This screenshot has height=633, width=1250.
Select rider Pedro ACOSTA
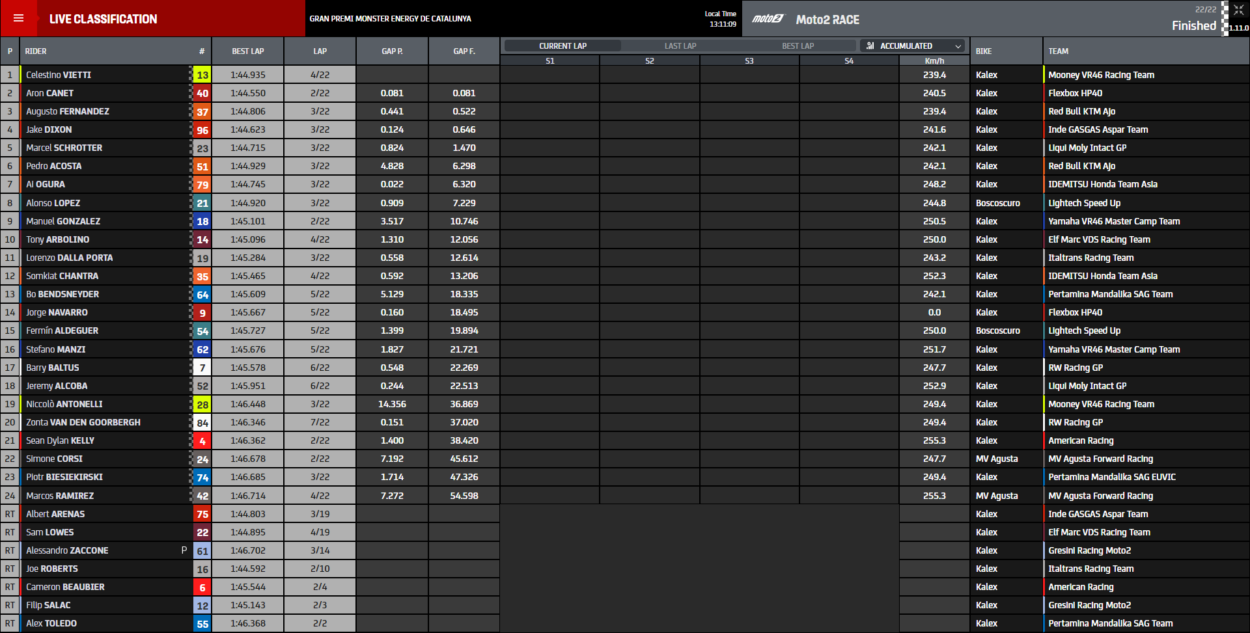click(x=54, y=166)
